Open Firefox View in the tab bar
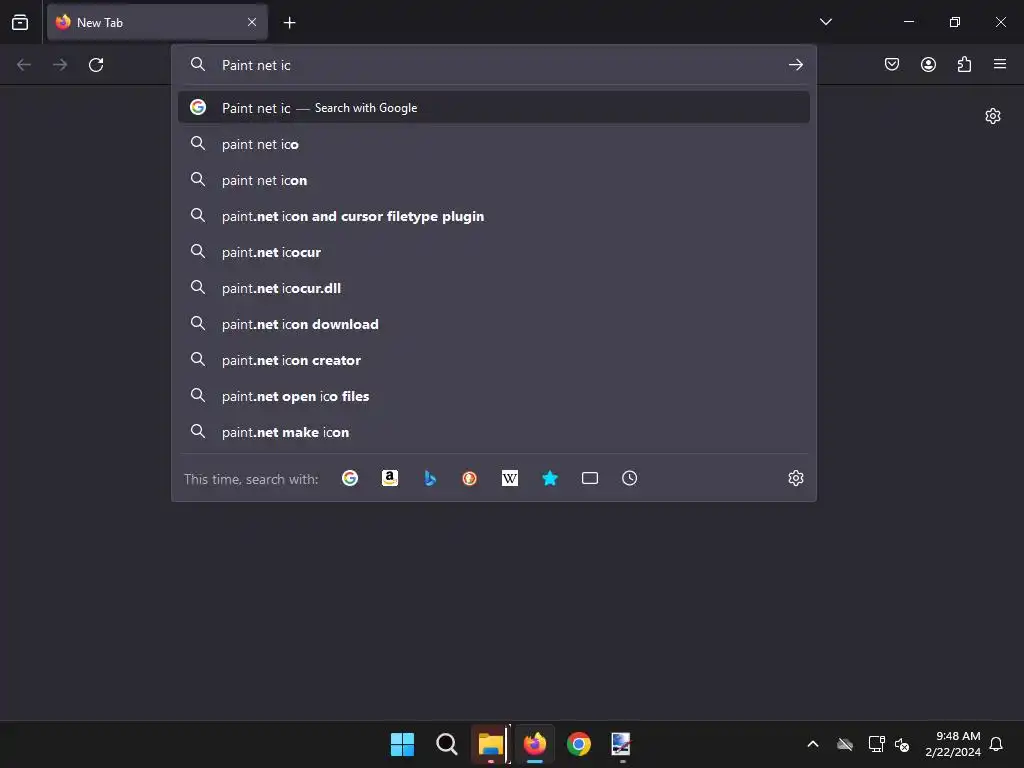The height and width of the screenshot is (768, 1024). pos(20,22)
